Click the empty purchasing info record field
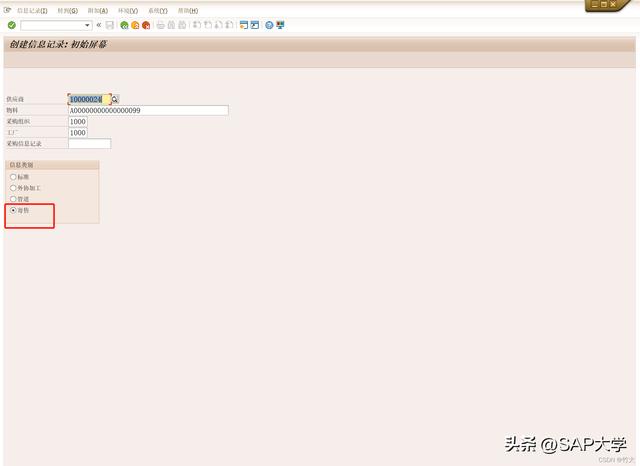 click(x=89, y=144)
